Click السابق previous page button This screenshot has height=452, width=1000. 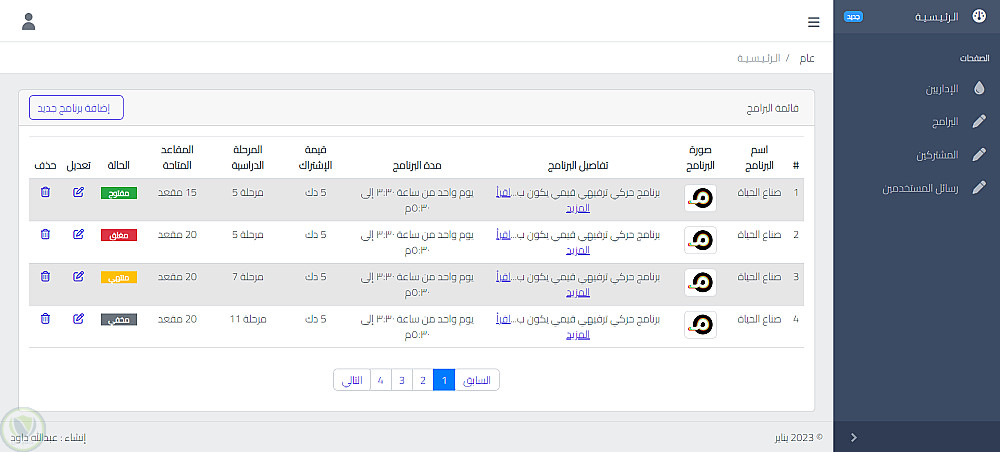click(x=477, y=380)
